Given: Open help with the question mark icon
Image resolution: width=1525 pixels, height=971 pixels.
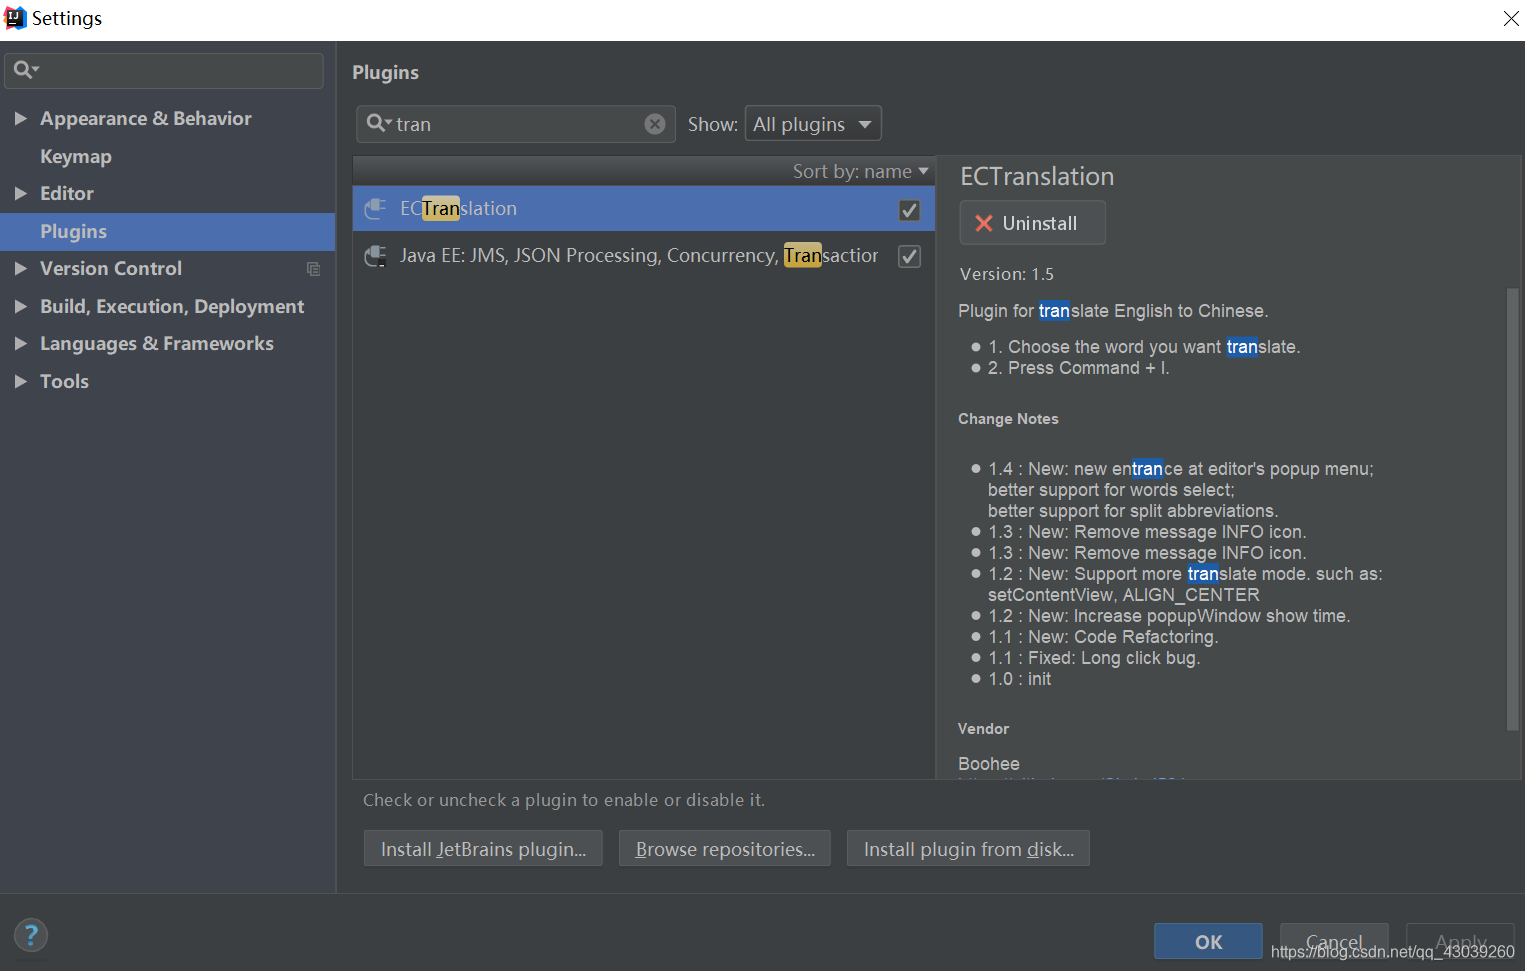Looking at the screenshot, I should pos(31,935).
